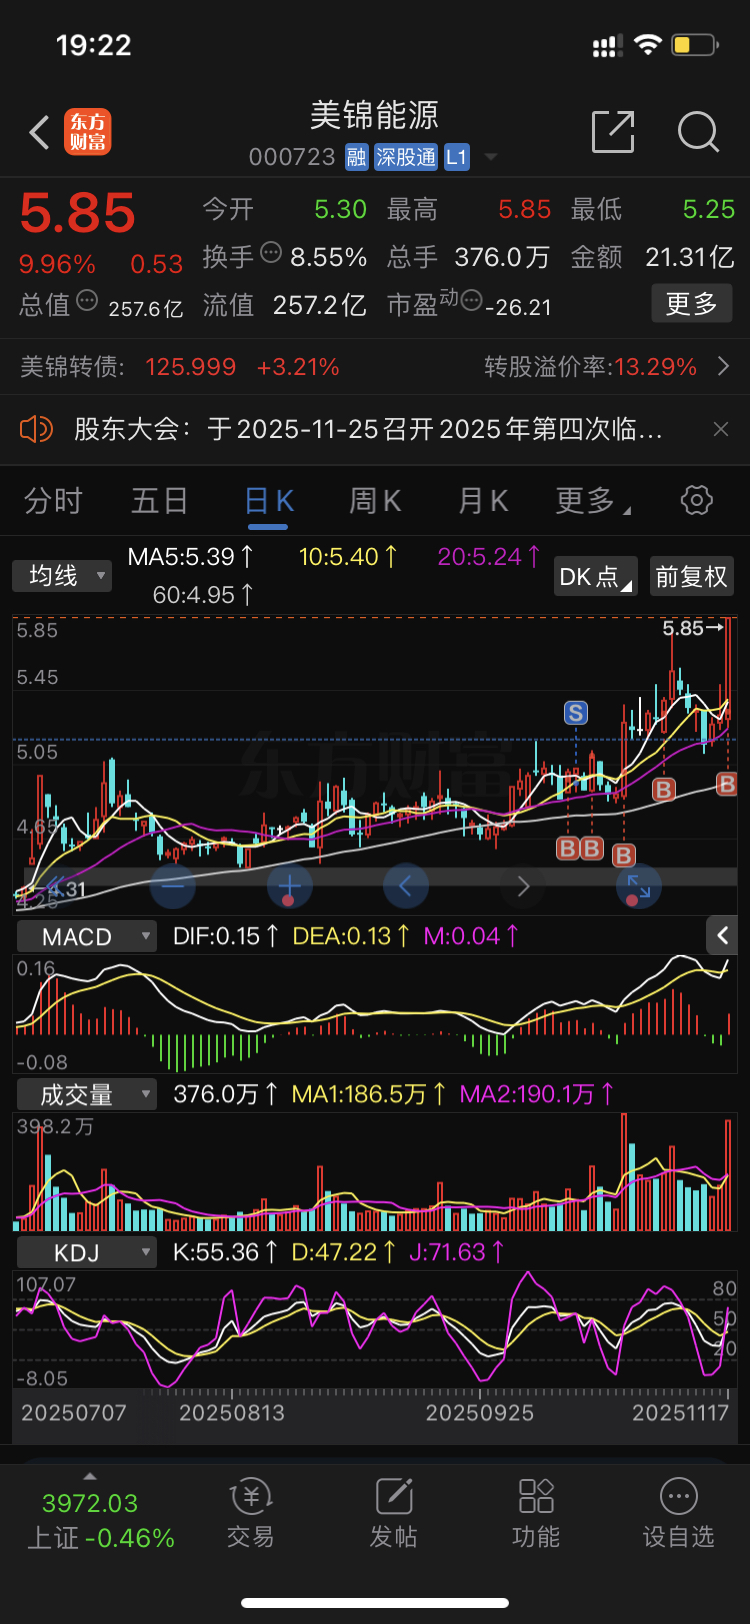Switch to 五日 five-day tab

(160, 500)
